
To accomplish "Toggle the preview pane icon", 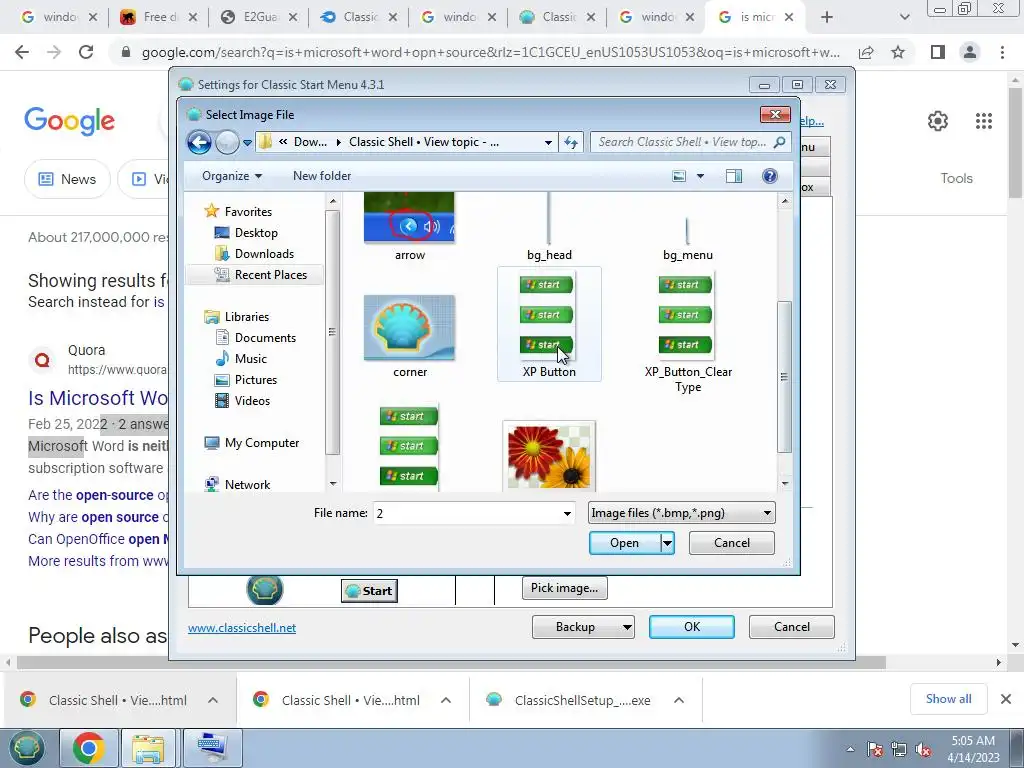I will tap(734, 176).
